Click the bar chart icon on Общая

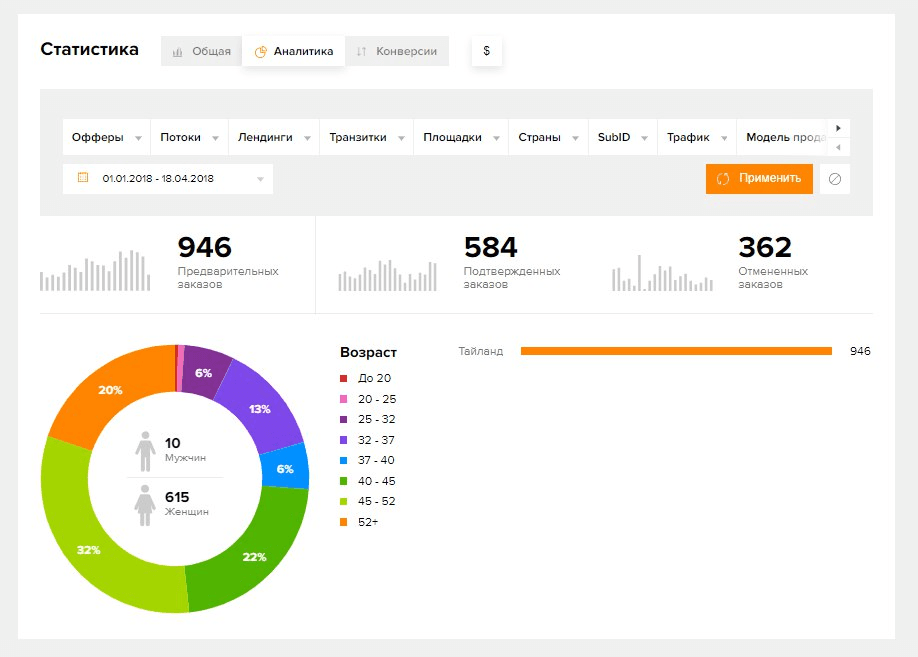click(x=177, y=52)
